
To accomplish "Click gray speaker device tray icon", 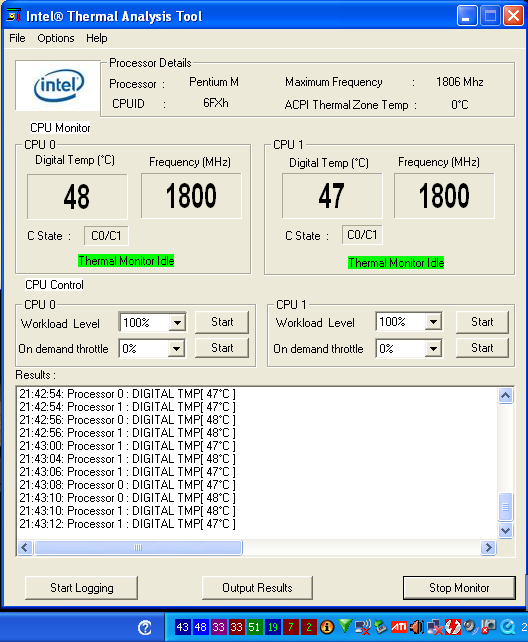I will (470, 627).
